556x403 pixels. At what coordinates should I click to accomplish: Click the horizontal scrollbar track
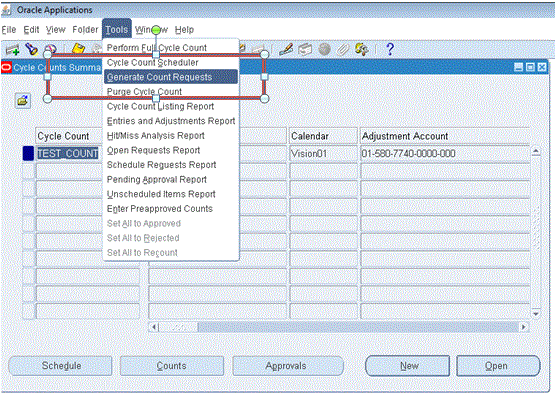(358, 327)
